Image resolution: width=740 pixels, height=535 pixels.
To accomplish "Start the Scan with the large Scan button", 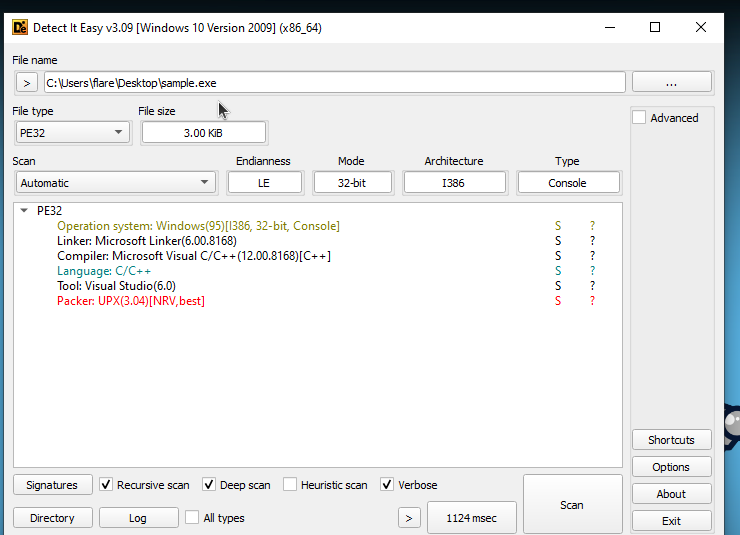I will coord(572,505).
